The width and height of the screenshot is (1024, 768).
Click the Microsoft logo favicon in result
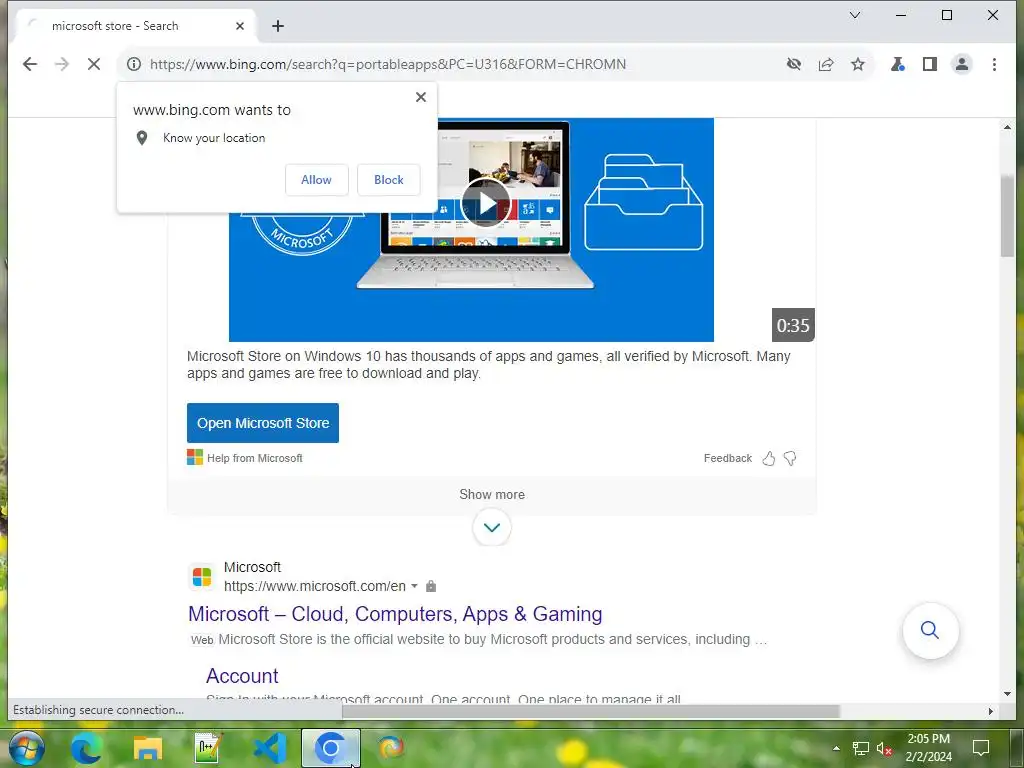tap(202, 577)
